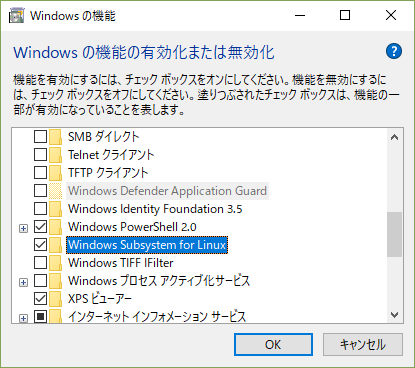The width and height of the screenshot is (415, 368).
Task: Expand インターネット インフォメーション サービス node
Action: pos(23,318)
